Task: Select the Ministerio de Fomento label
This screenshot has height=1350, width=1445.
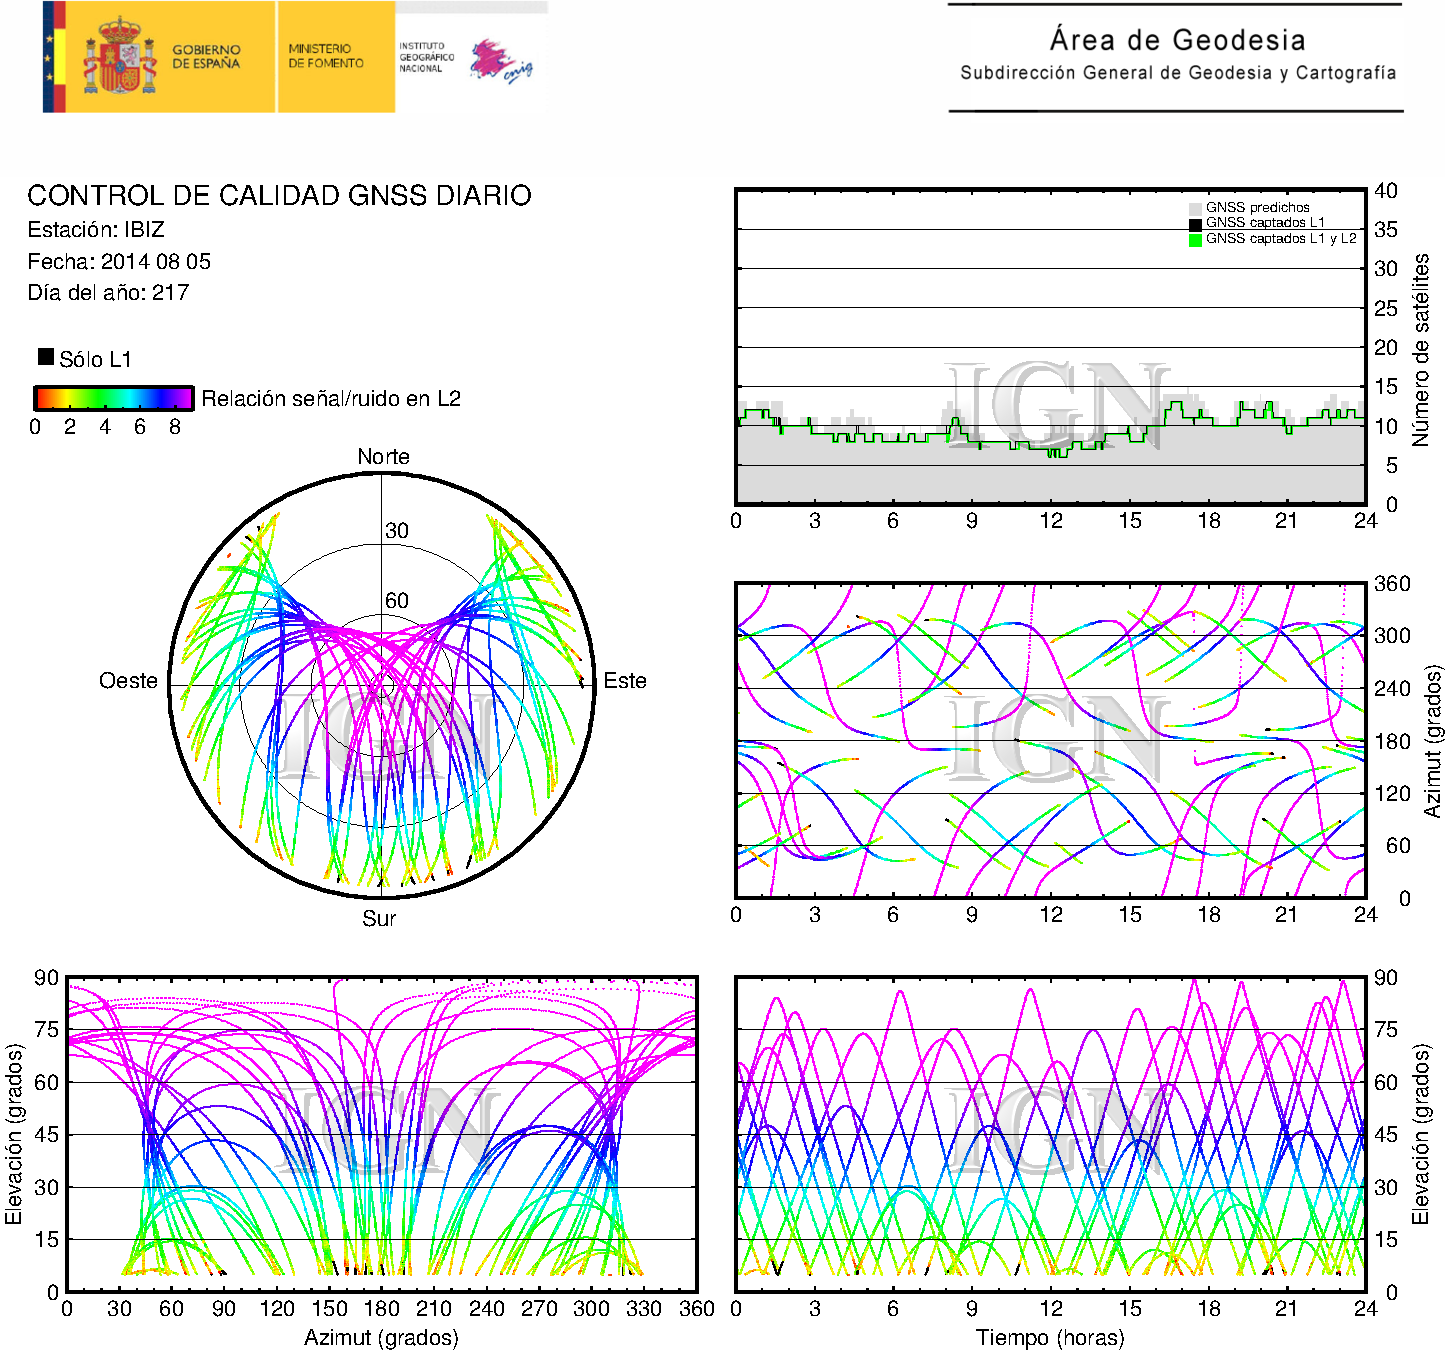Action: tap(326, 56)
